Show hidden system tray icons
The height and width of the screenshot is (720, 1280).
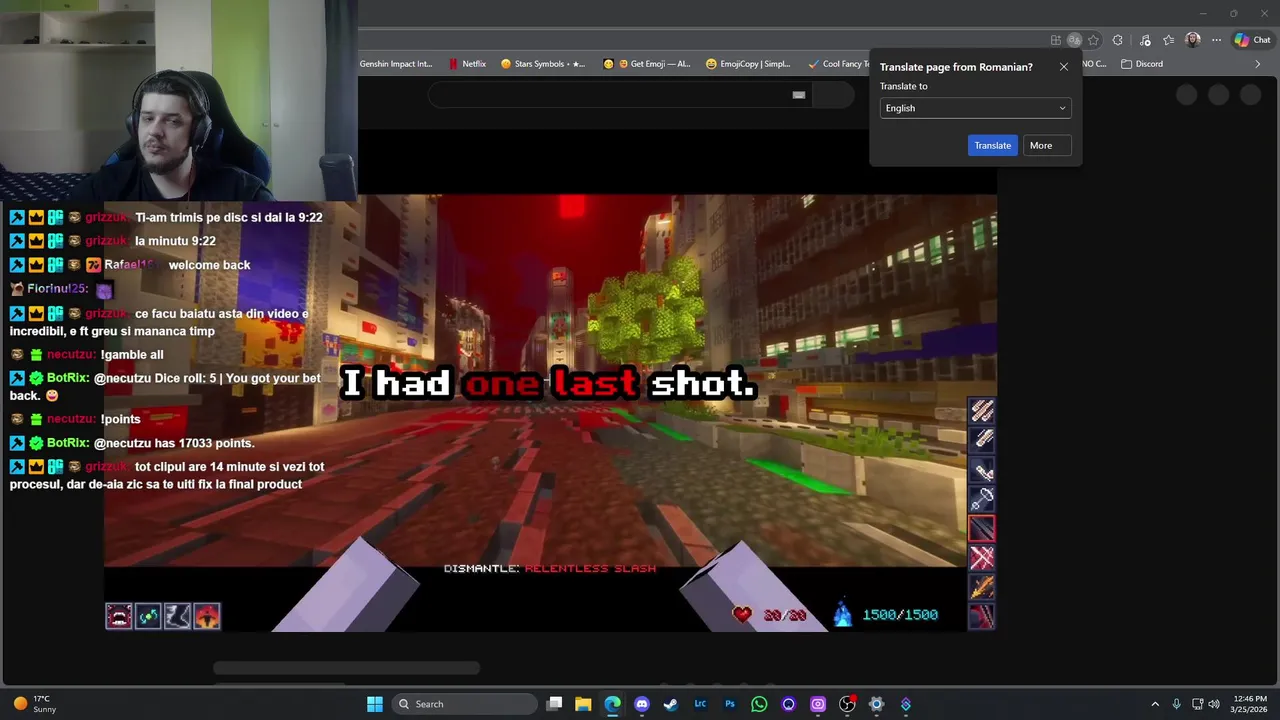(x=1155, y=704)
